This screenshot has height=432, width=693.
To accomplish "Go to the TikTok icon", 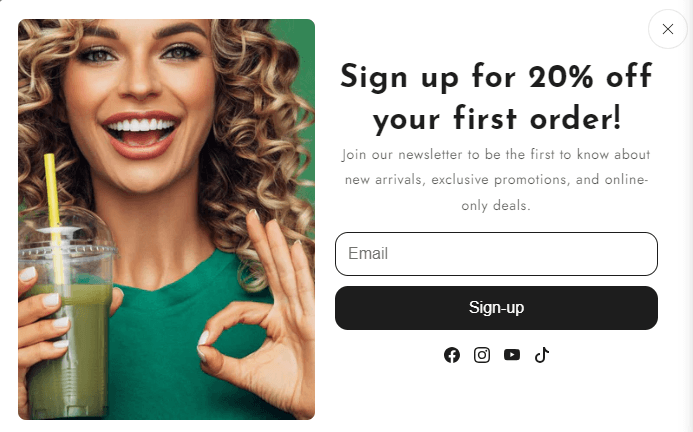I will [542, 355].
